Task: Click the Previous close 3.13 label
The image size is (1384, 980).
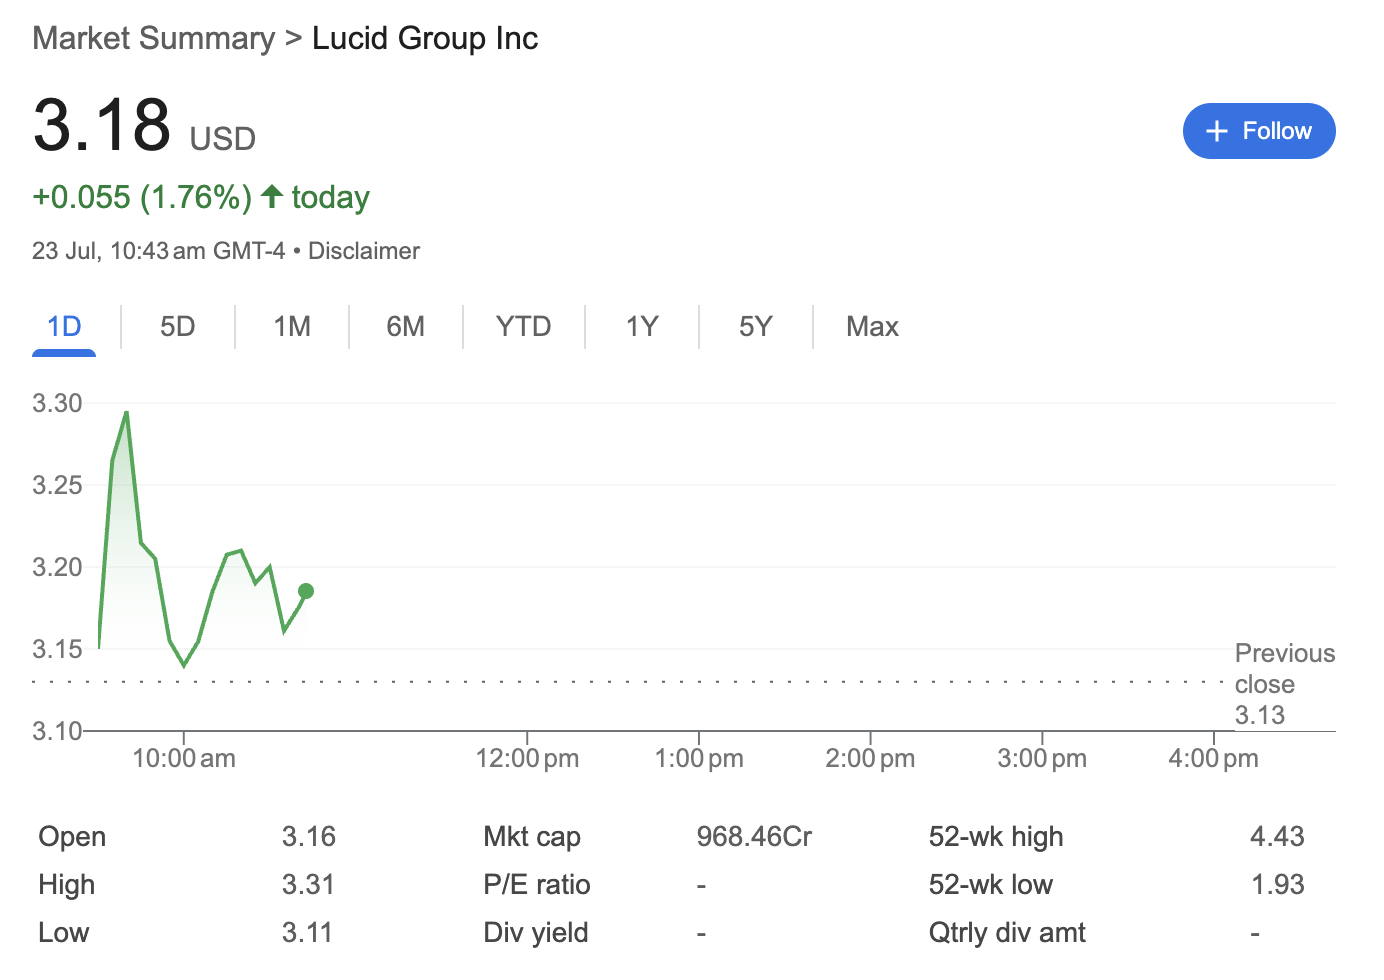Action: pos(1285,684)
